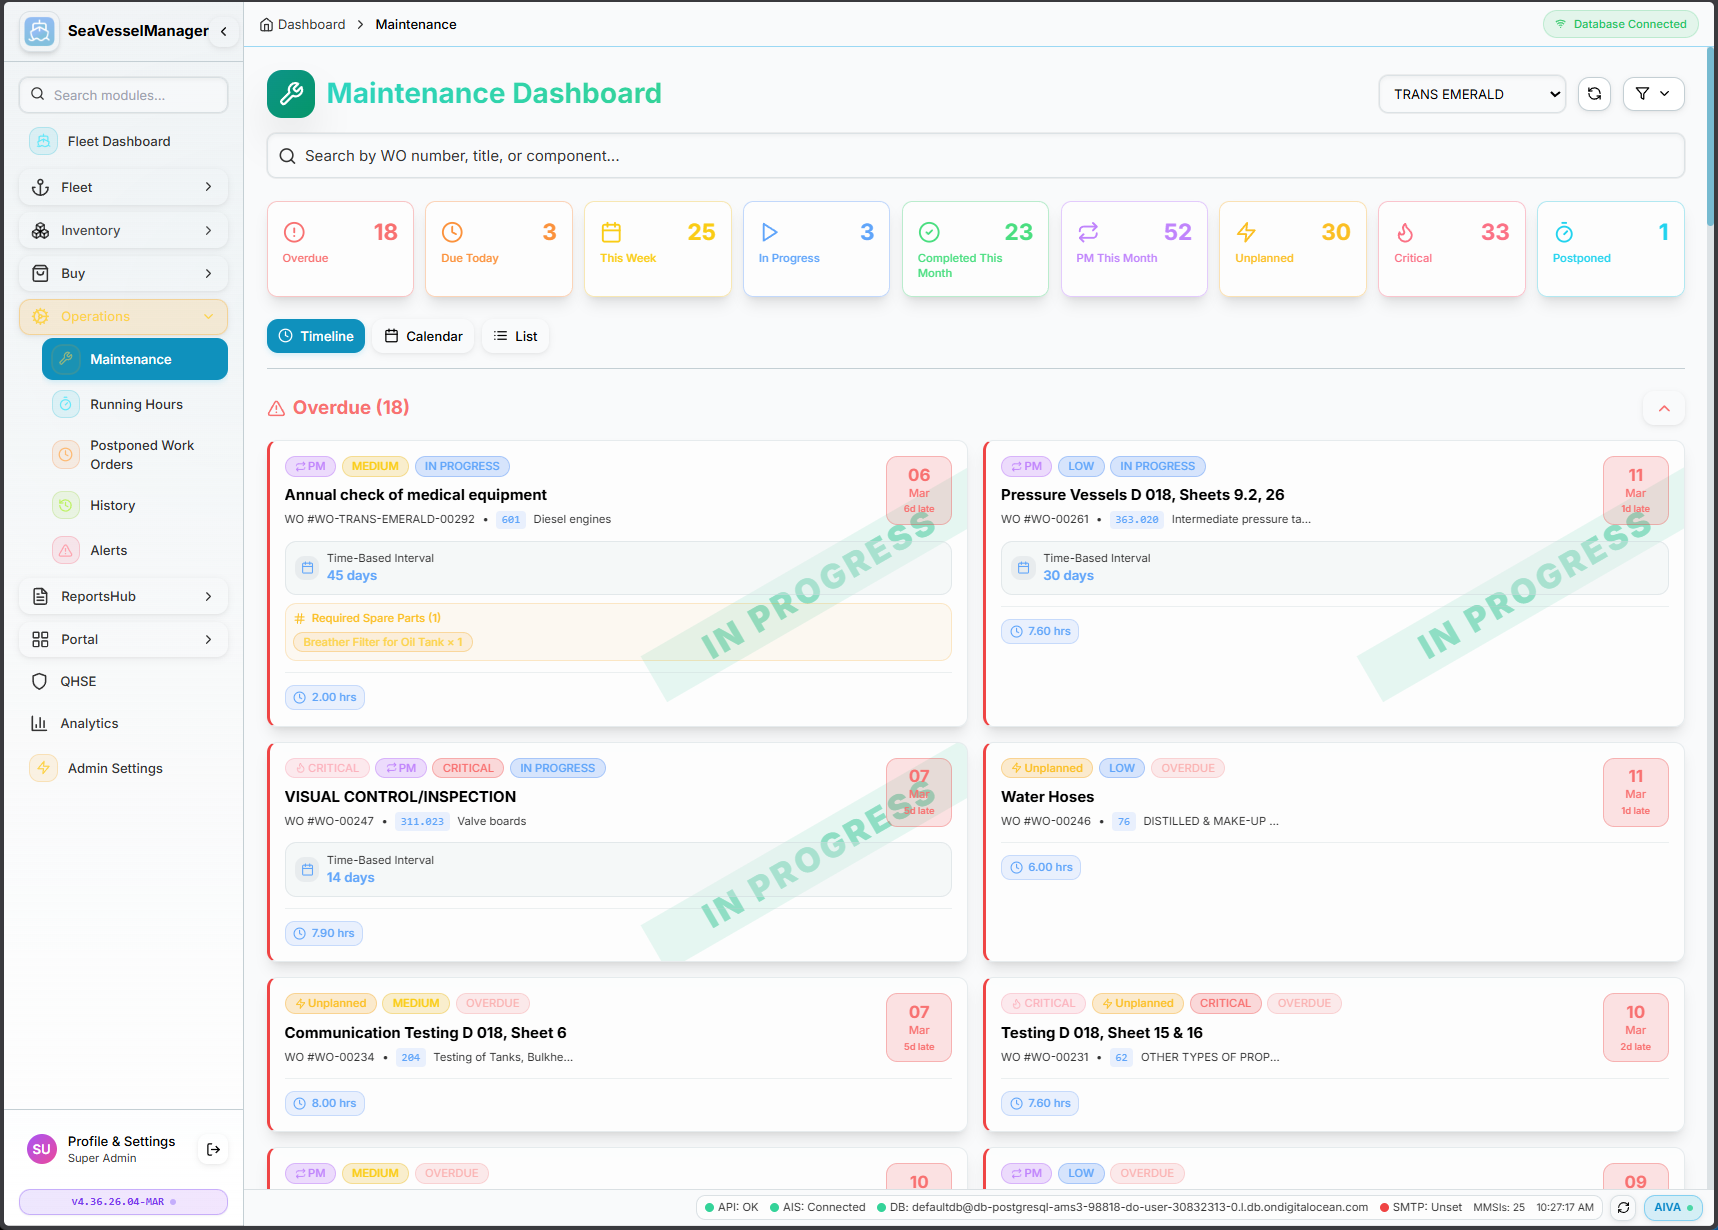The image size is (1718, 1230).
Task: Select the Maintenance wrench icon in sidebar
Action: (66, 358)
